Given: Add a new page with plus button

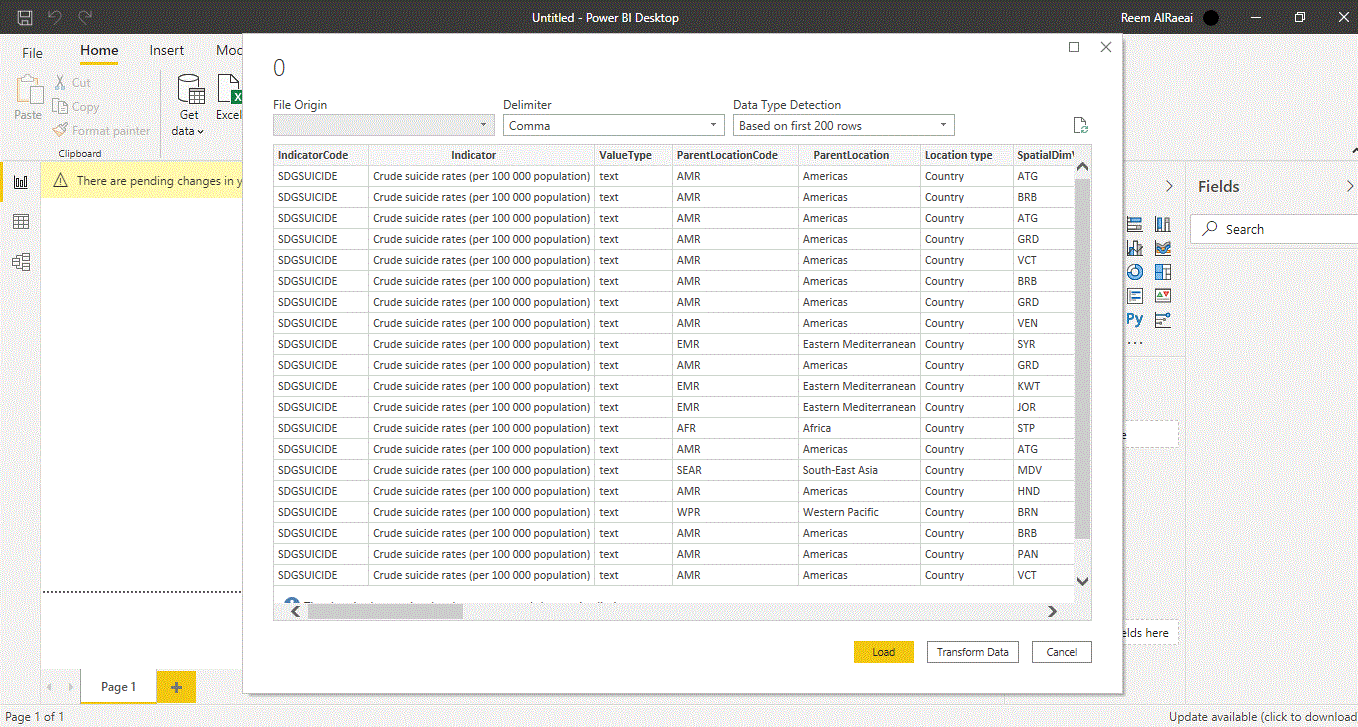Looking at the screenshot, I should (x=177, y=687).
